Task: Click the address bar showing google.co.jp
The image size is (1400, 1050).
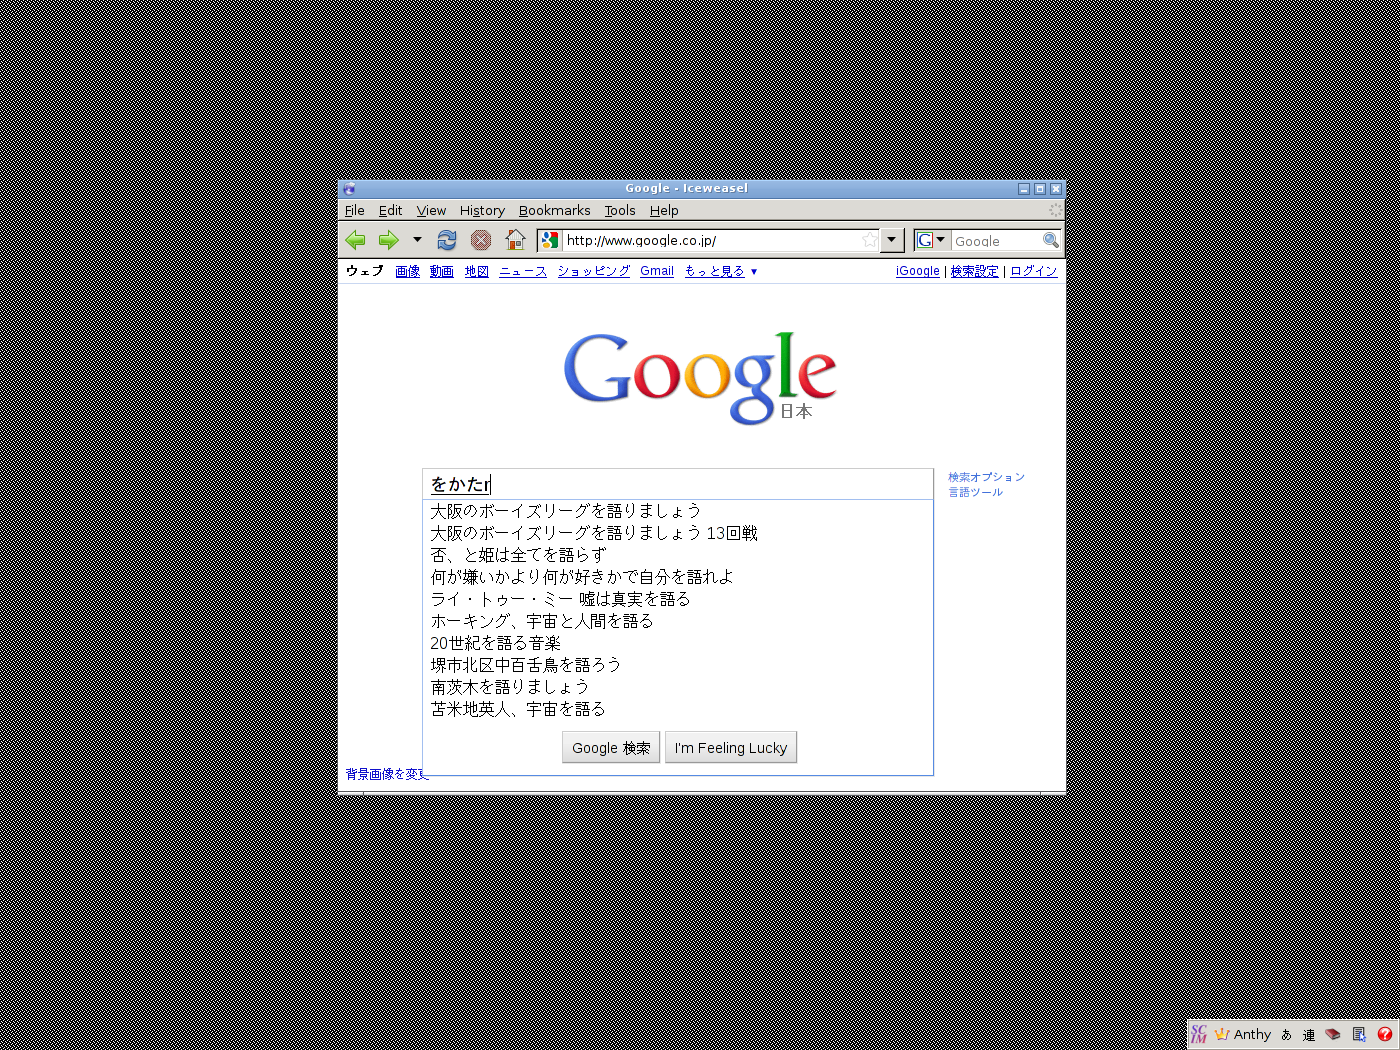Action: tap(712, 240)
